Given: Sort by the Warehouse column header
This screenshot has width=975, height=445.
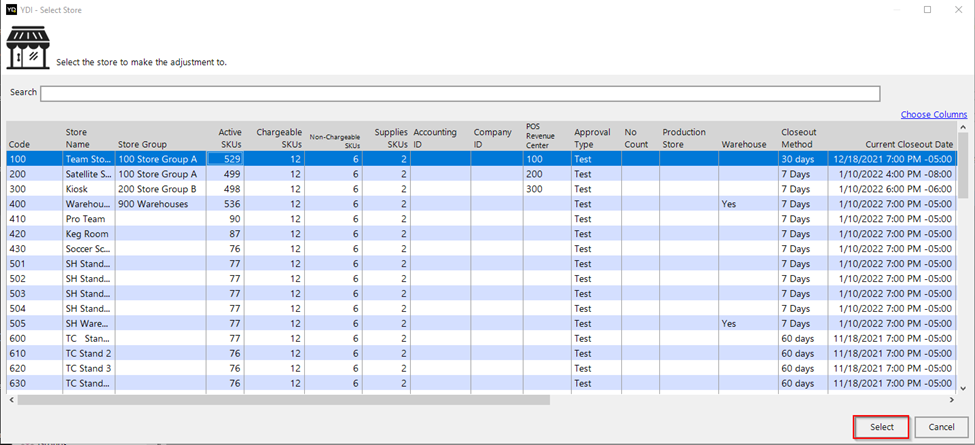Looking at the screenshot, I should point(744,144).
